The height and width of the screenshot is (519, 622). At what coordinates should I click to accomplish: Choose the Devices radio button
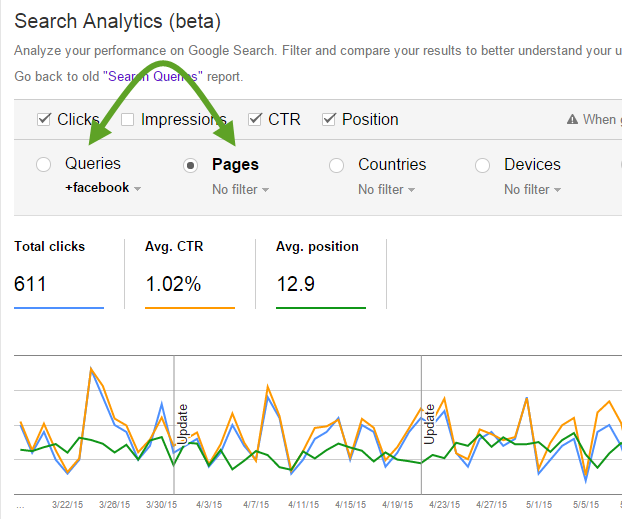[x=482, y=165]
